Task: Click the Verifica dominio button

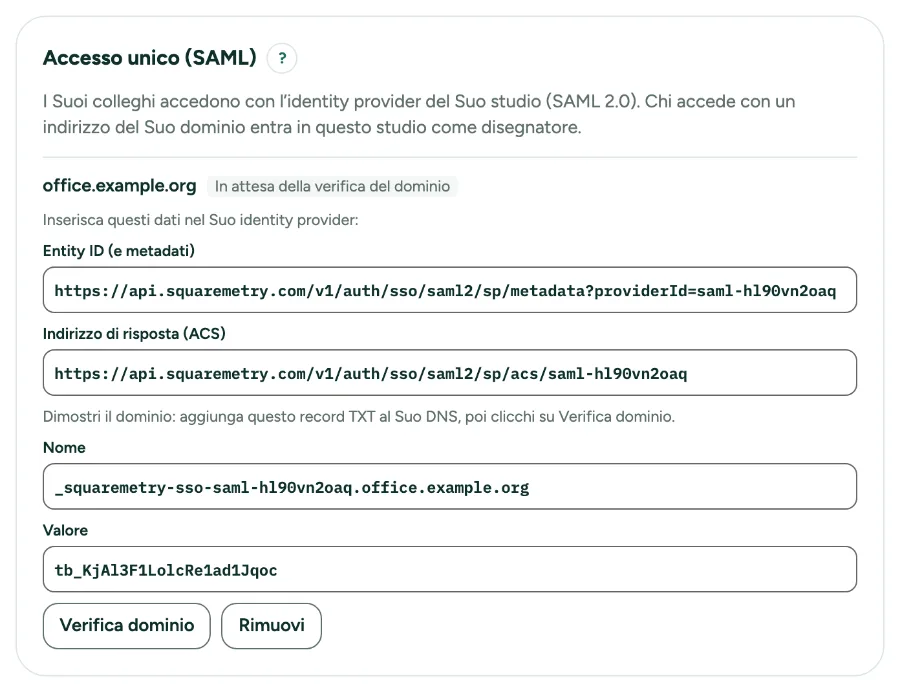Action: click(127, 625)
